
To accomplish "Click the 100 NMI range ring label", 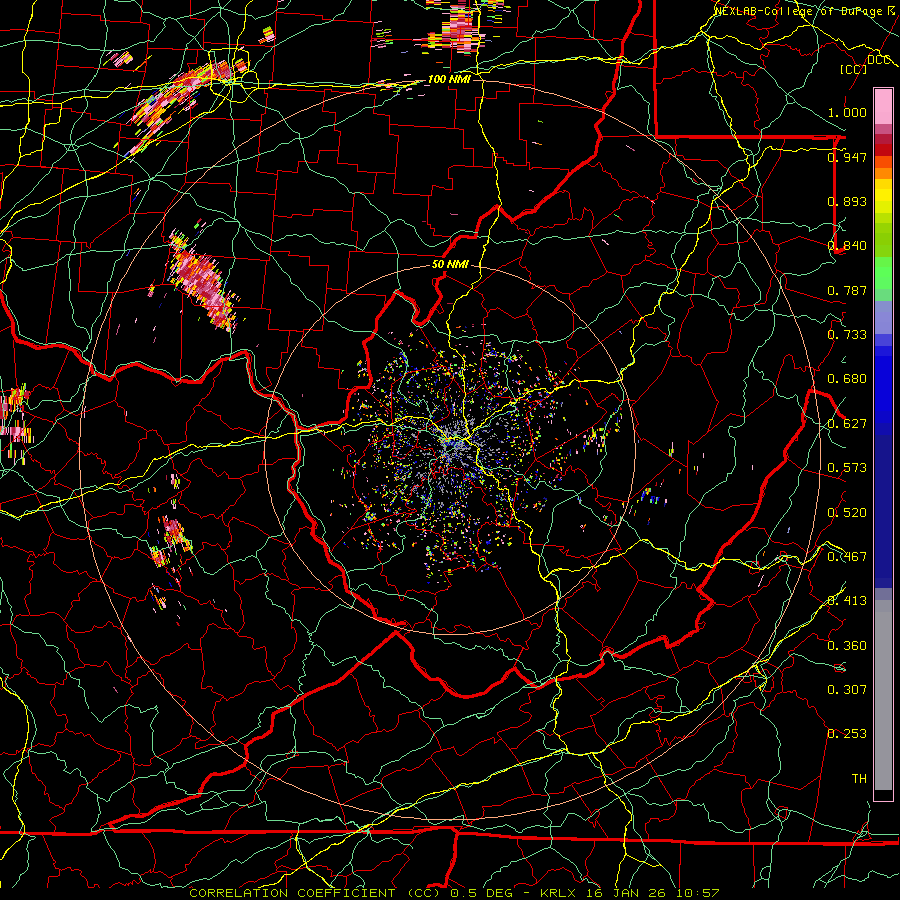I will [449, 79].
